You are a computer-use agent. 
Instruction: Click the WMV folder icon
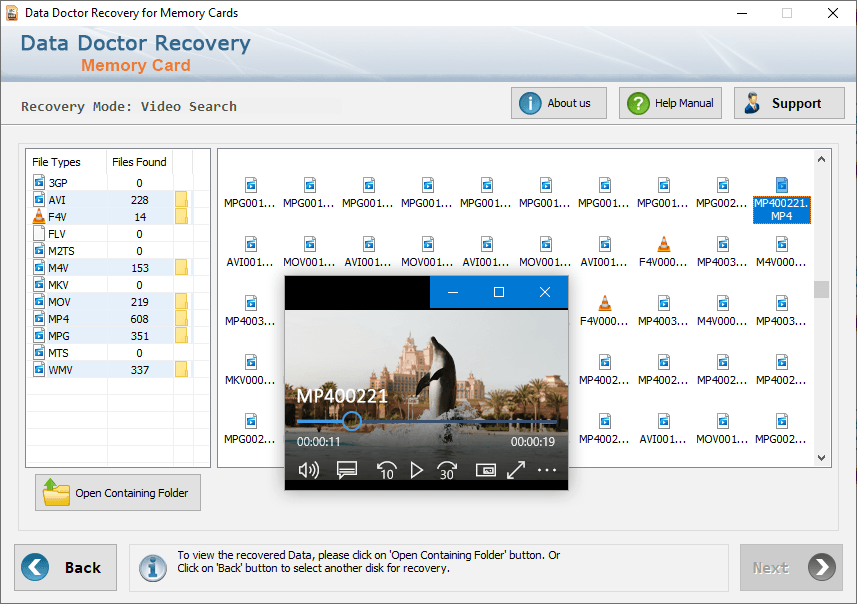coord(181,370)
